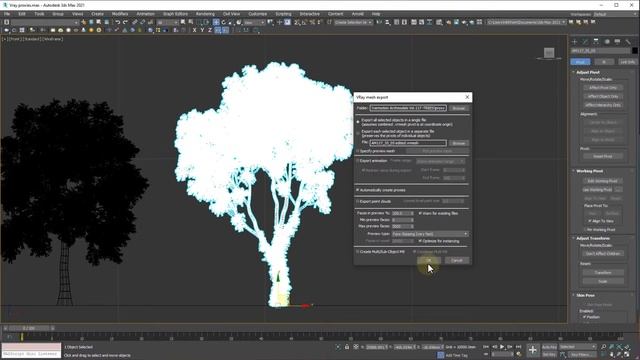640x360 pixels.
Task: Click the Reset Pivot button
Action: tap(602, 156)
